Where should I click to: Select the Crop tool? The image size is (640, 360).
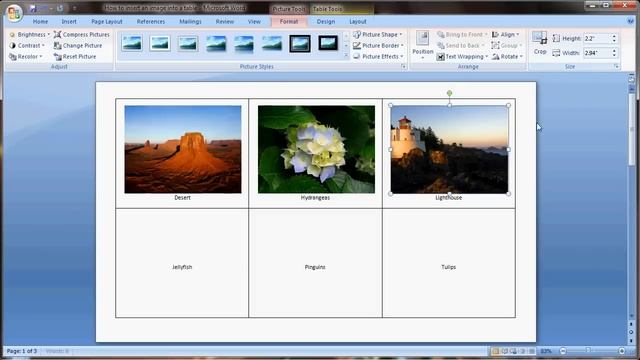click(x=540, y=44)
